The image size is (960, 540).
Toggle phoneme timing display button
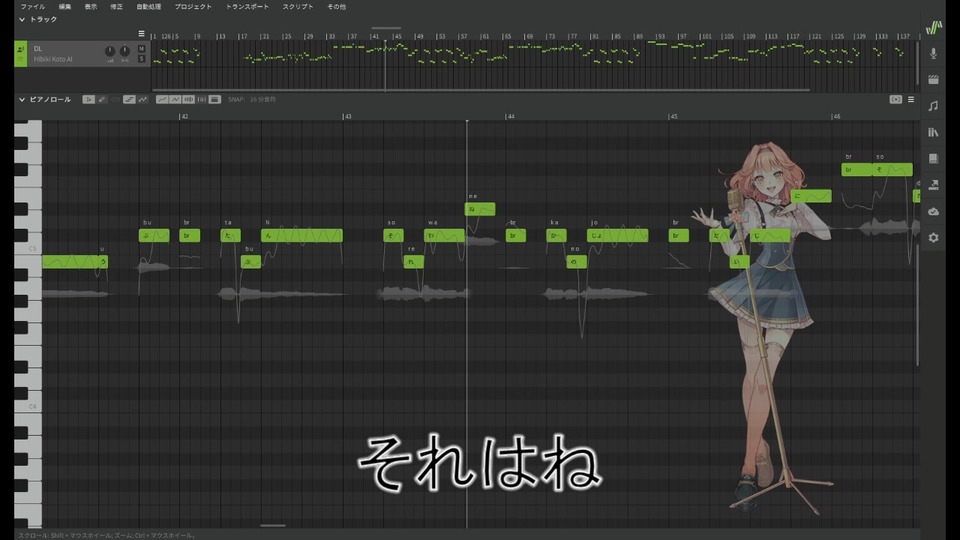point(201,99)
